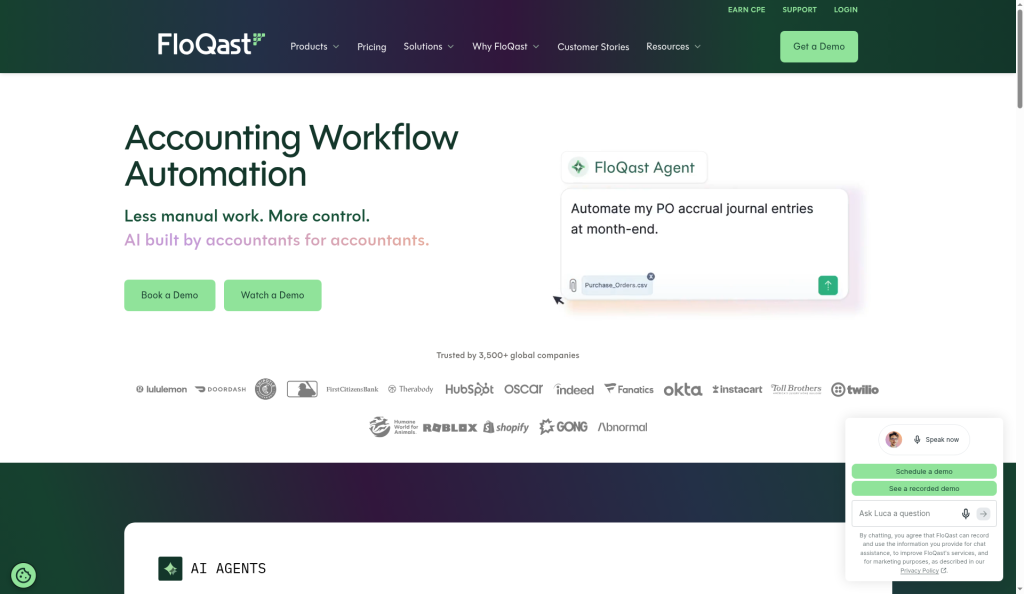Click the paperclip attachment icon
This screenshot has height=594, width=1024.
(573, 285)
